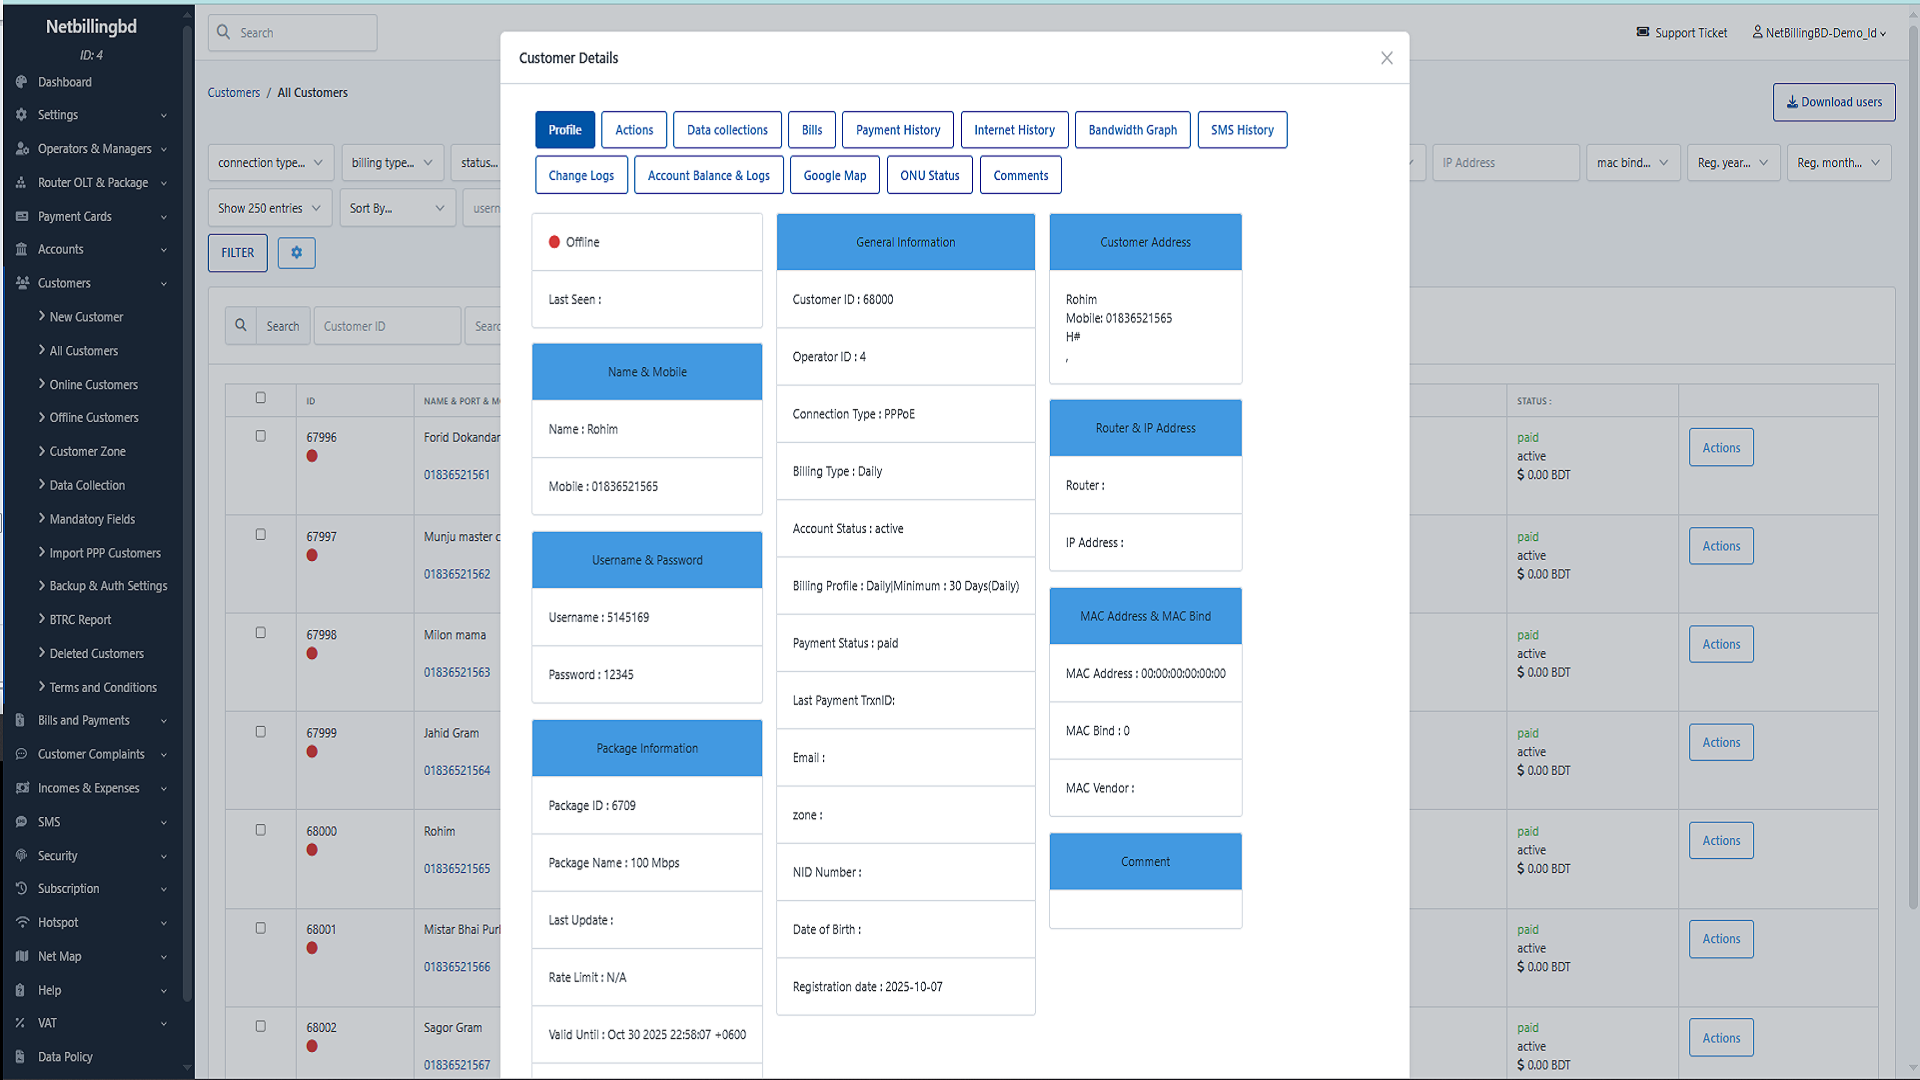Check the row checkbox for customer 67998

260,633
